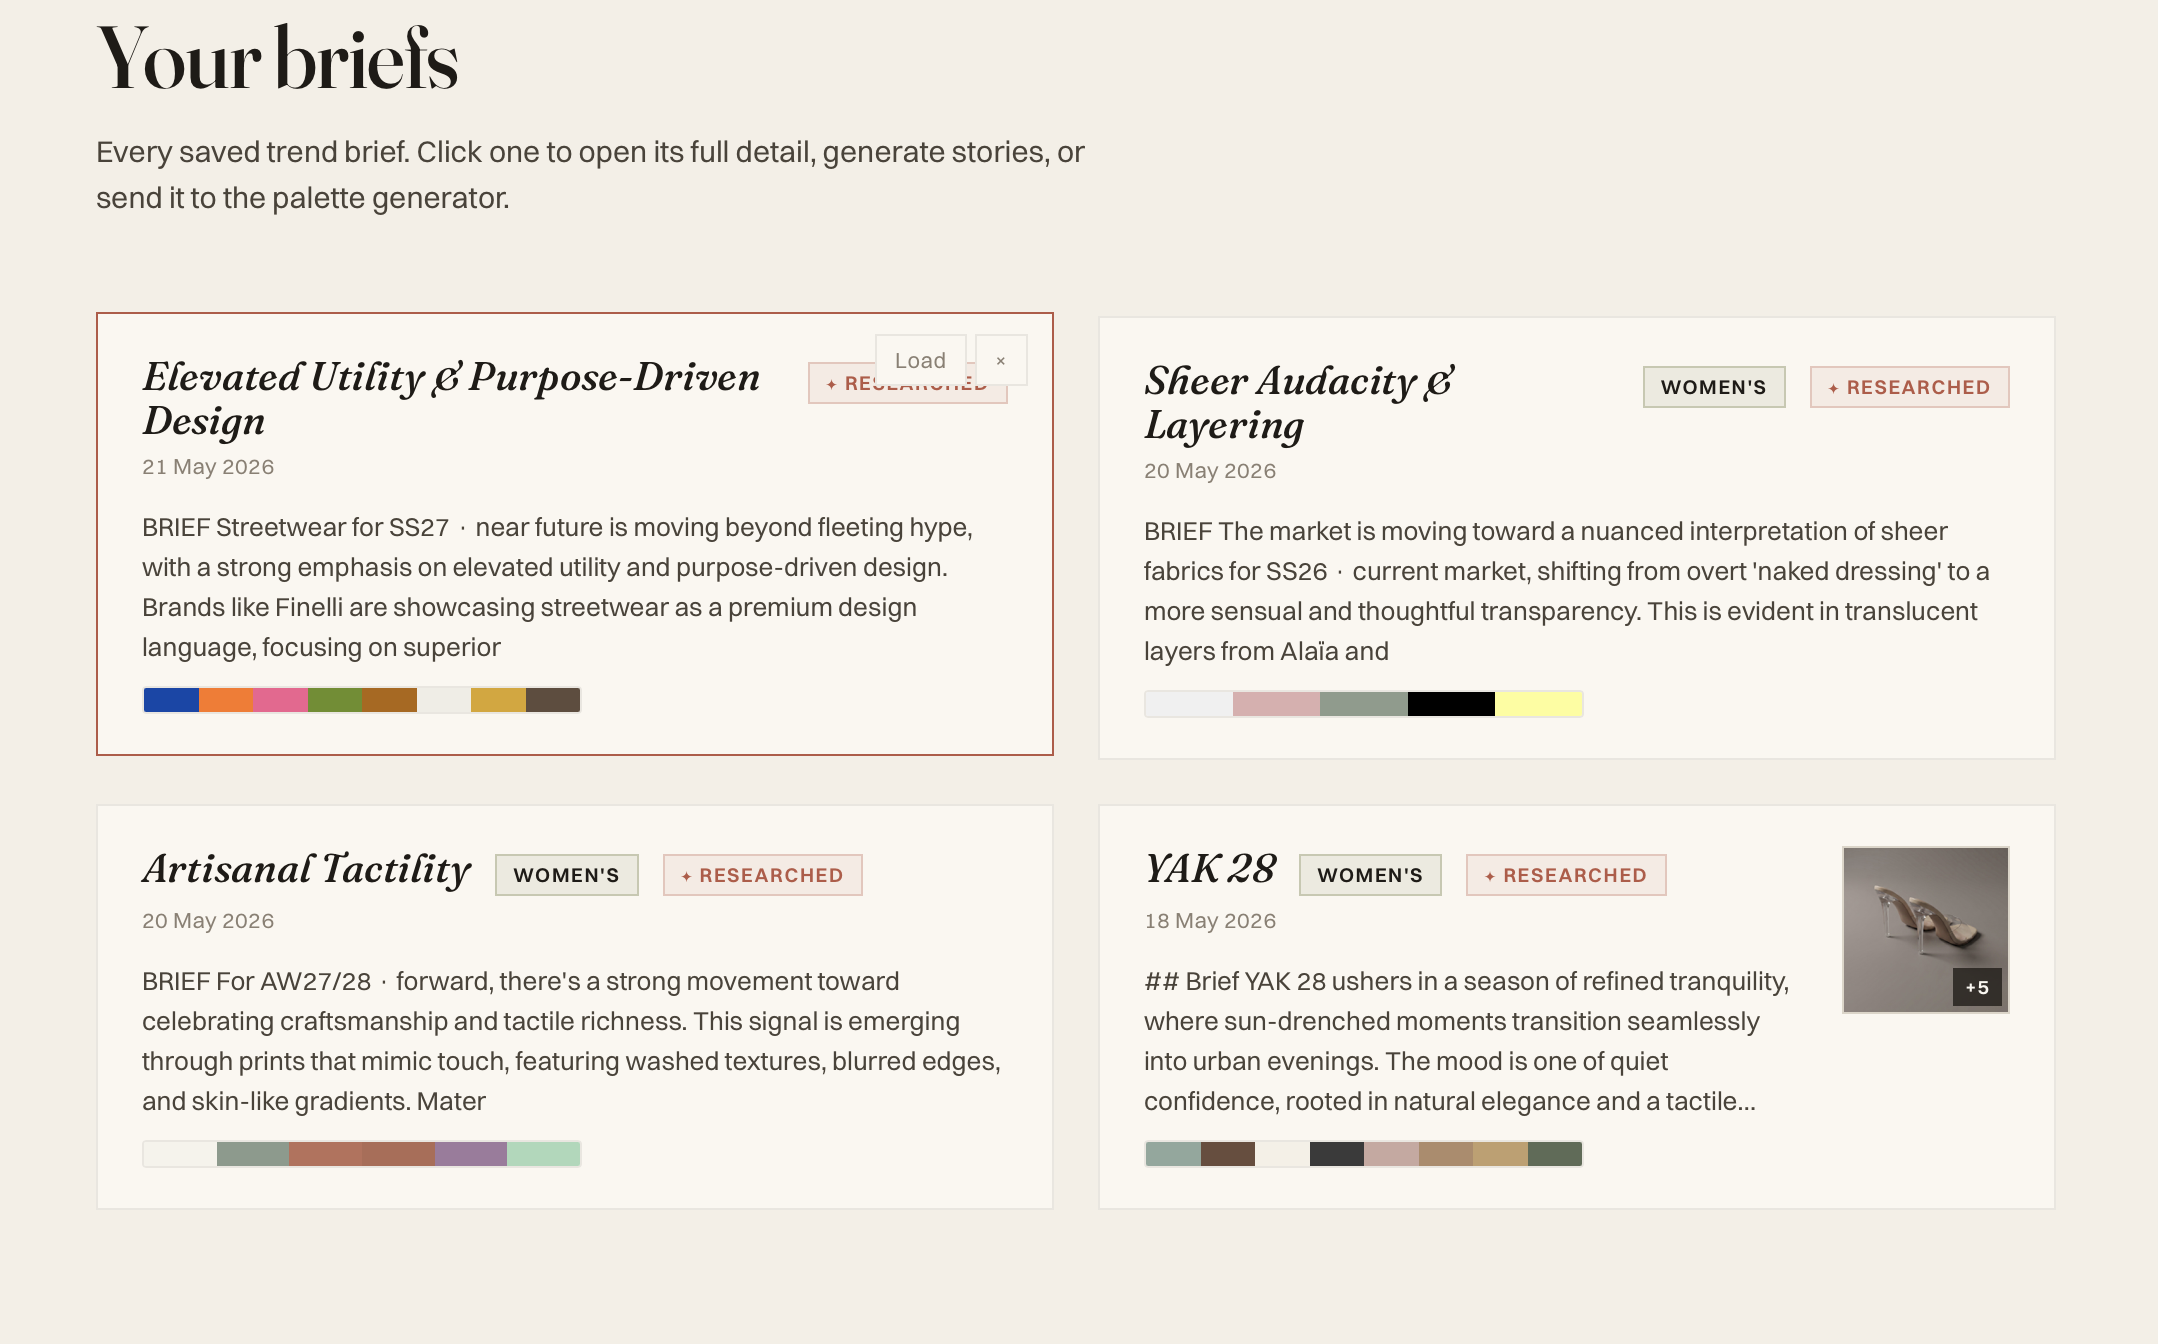Select the blue swatch in Elevated Utility palette
The image size is (2158, 1344).
click(171, 700)
